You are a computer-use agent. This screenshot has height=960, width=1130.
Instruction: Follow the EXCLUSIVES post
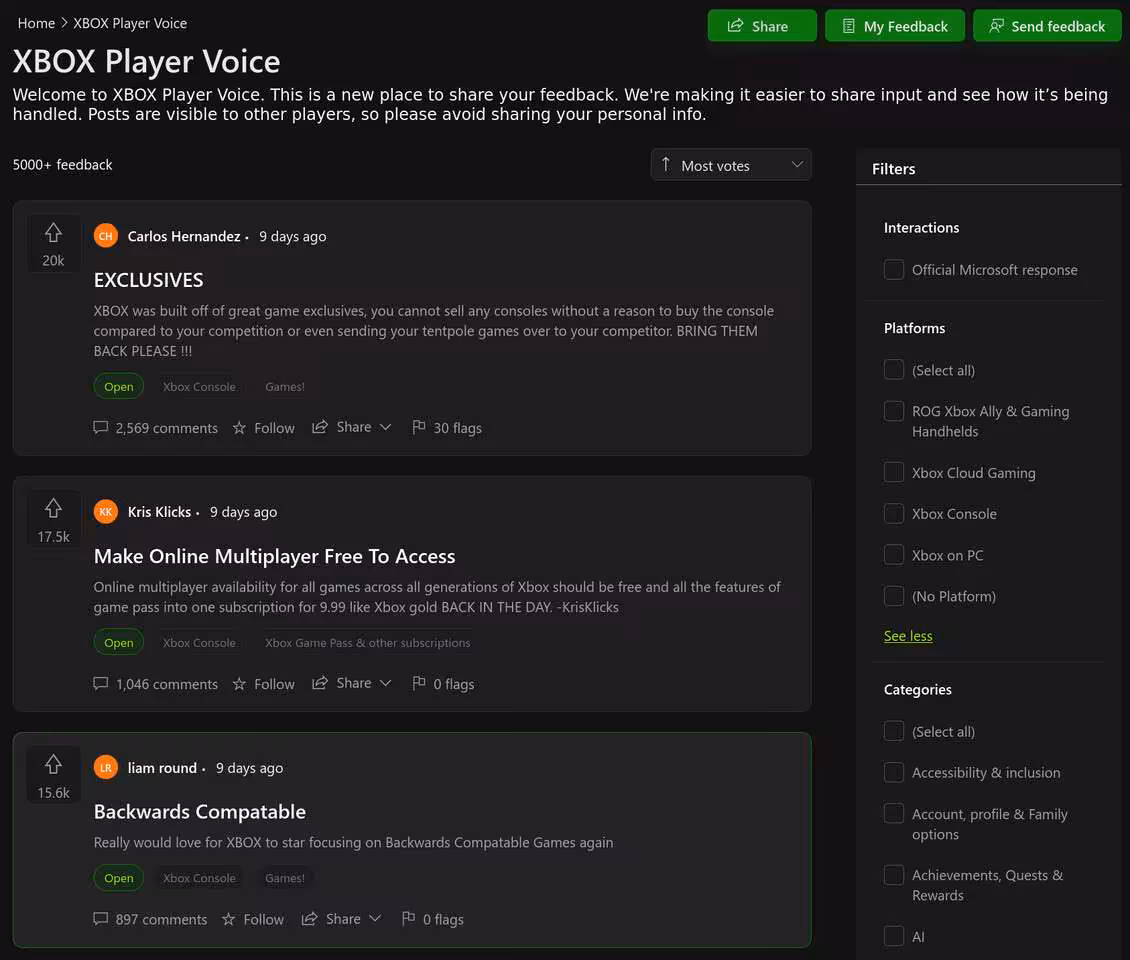(x=264, y=428)
